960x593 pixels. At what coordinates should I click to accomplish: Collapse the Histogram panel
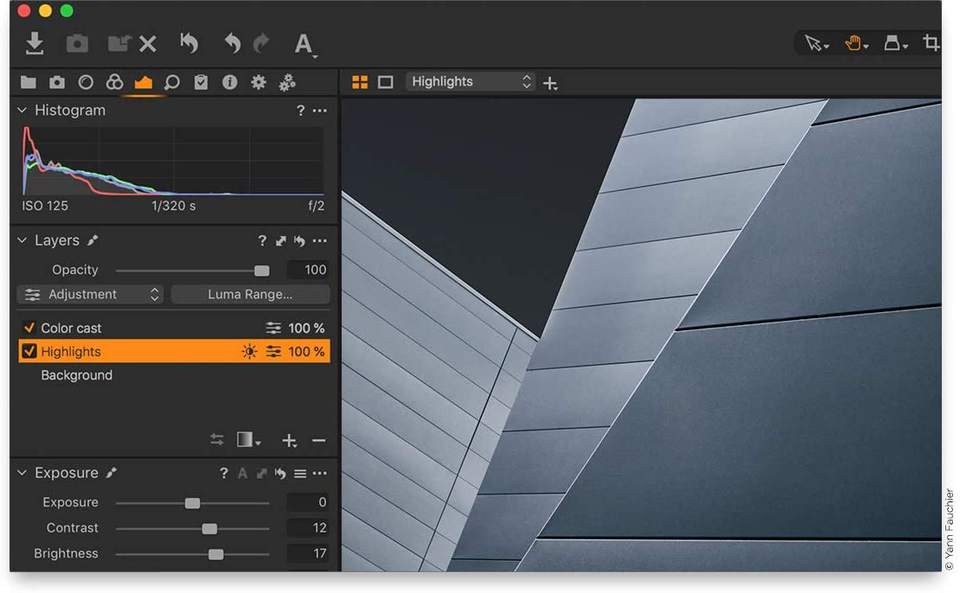(22, 110)
